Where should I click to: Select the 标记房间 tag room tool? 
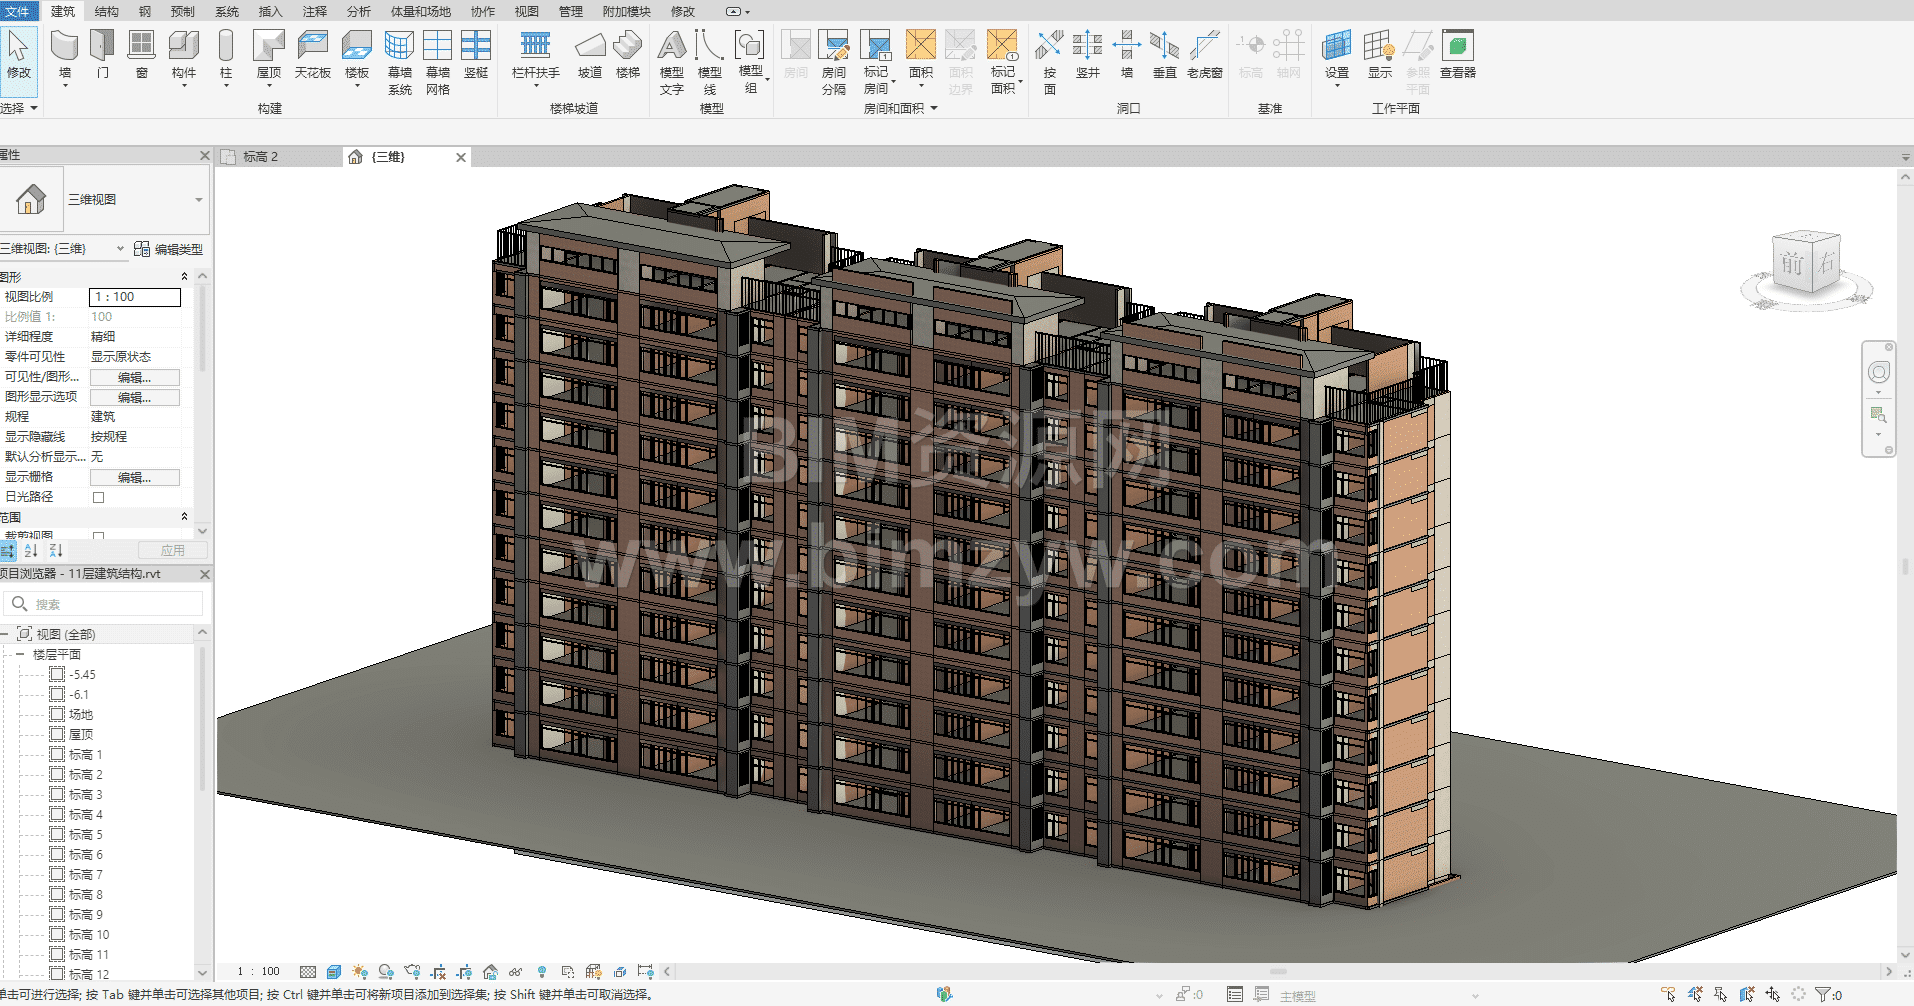(x=876, y=62)
